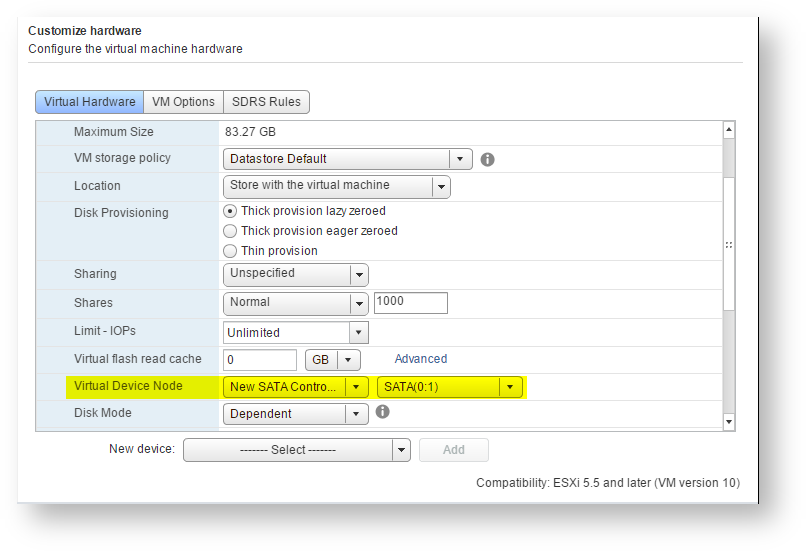Click the scrollbar up arrow
The image size is (807, 552).
pyautogui.click(x=728, y=130)
